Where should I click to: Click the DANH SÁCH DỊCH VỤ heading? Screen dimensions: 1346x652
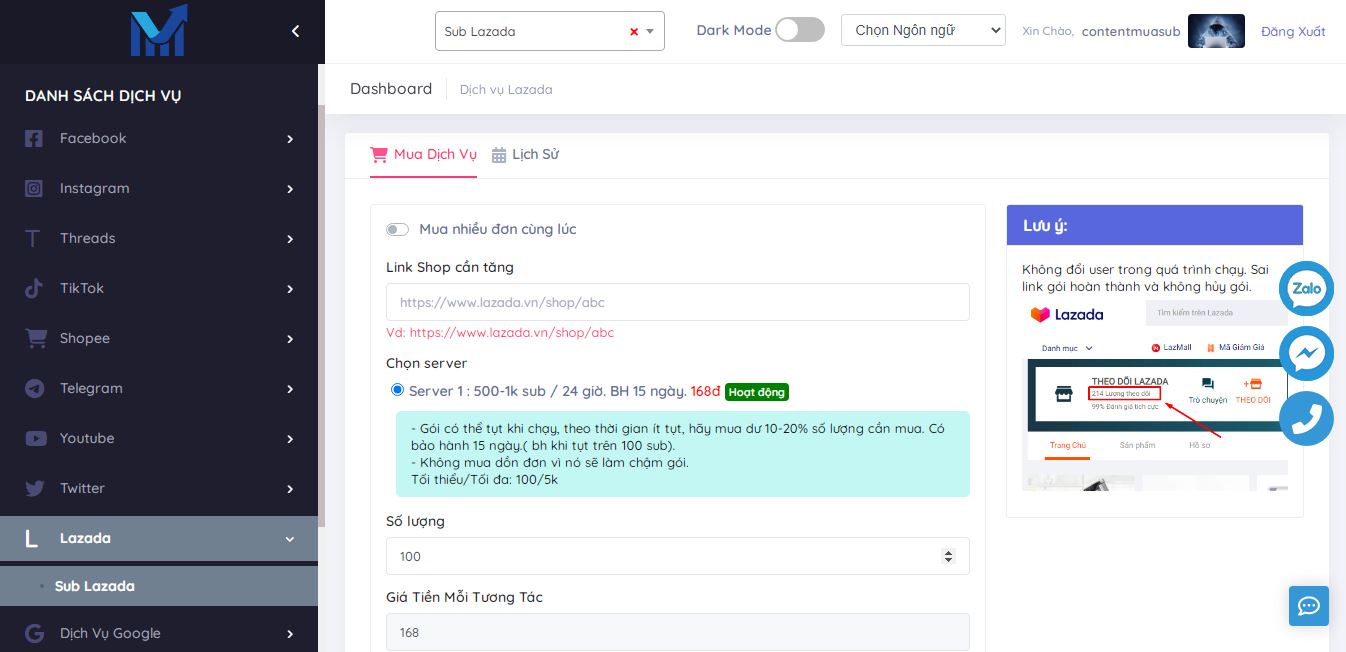click(103, 96)
